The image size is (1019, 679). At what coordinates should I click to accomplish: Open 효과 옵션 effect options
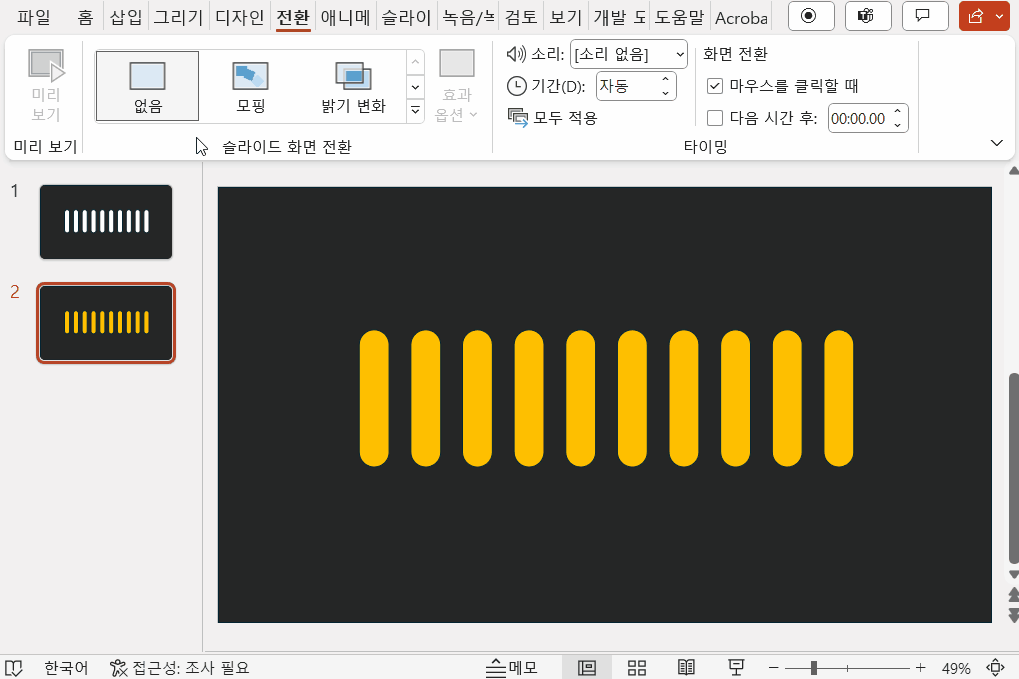coord(456,86)
